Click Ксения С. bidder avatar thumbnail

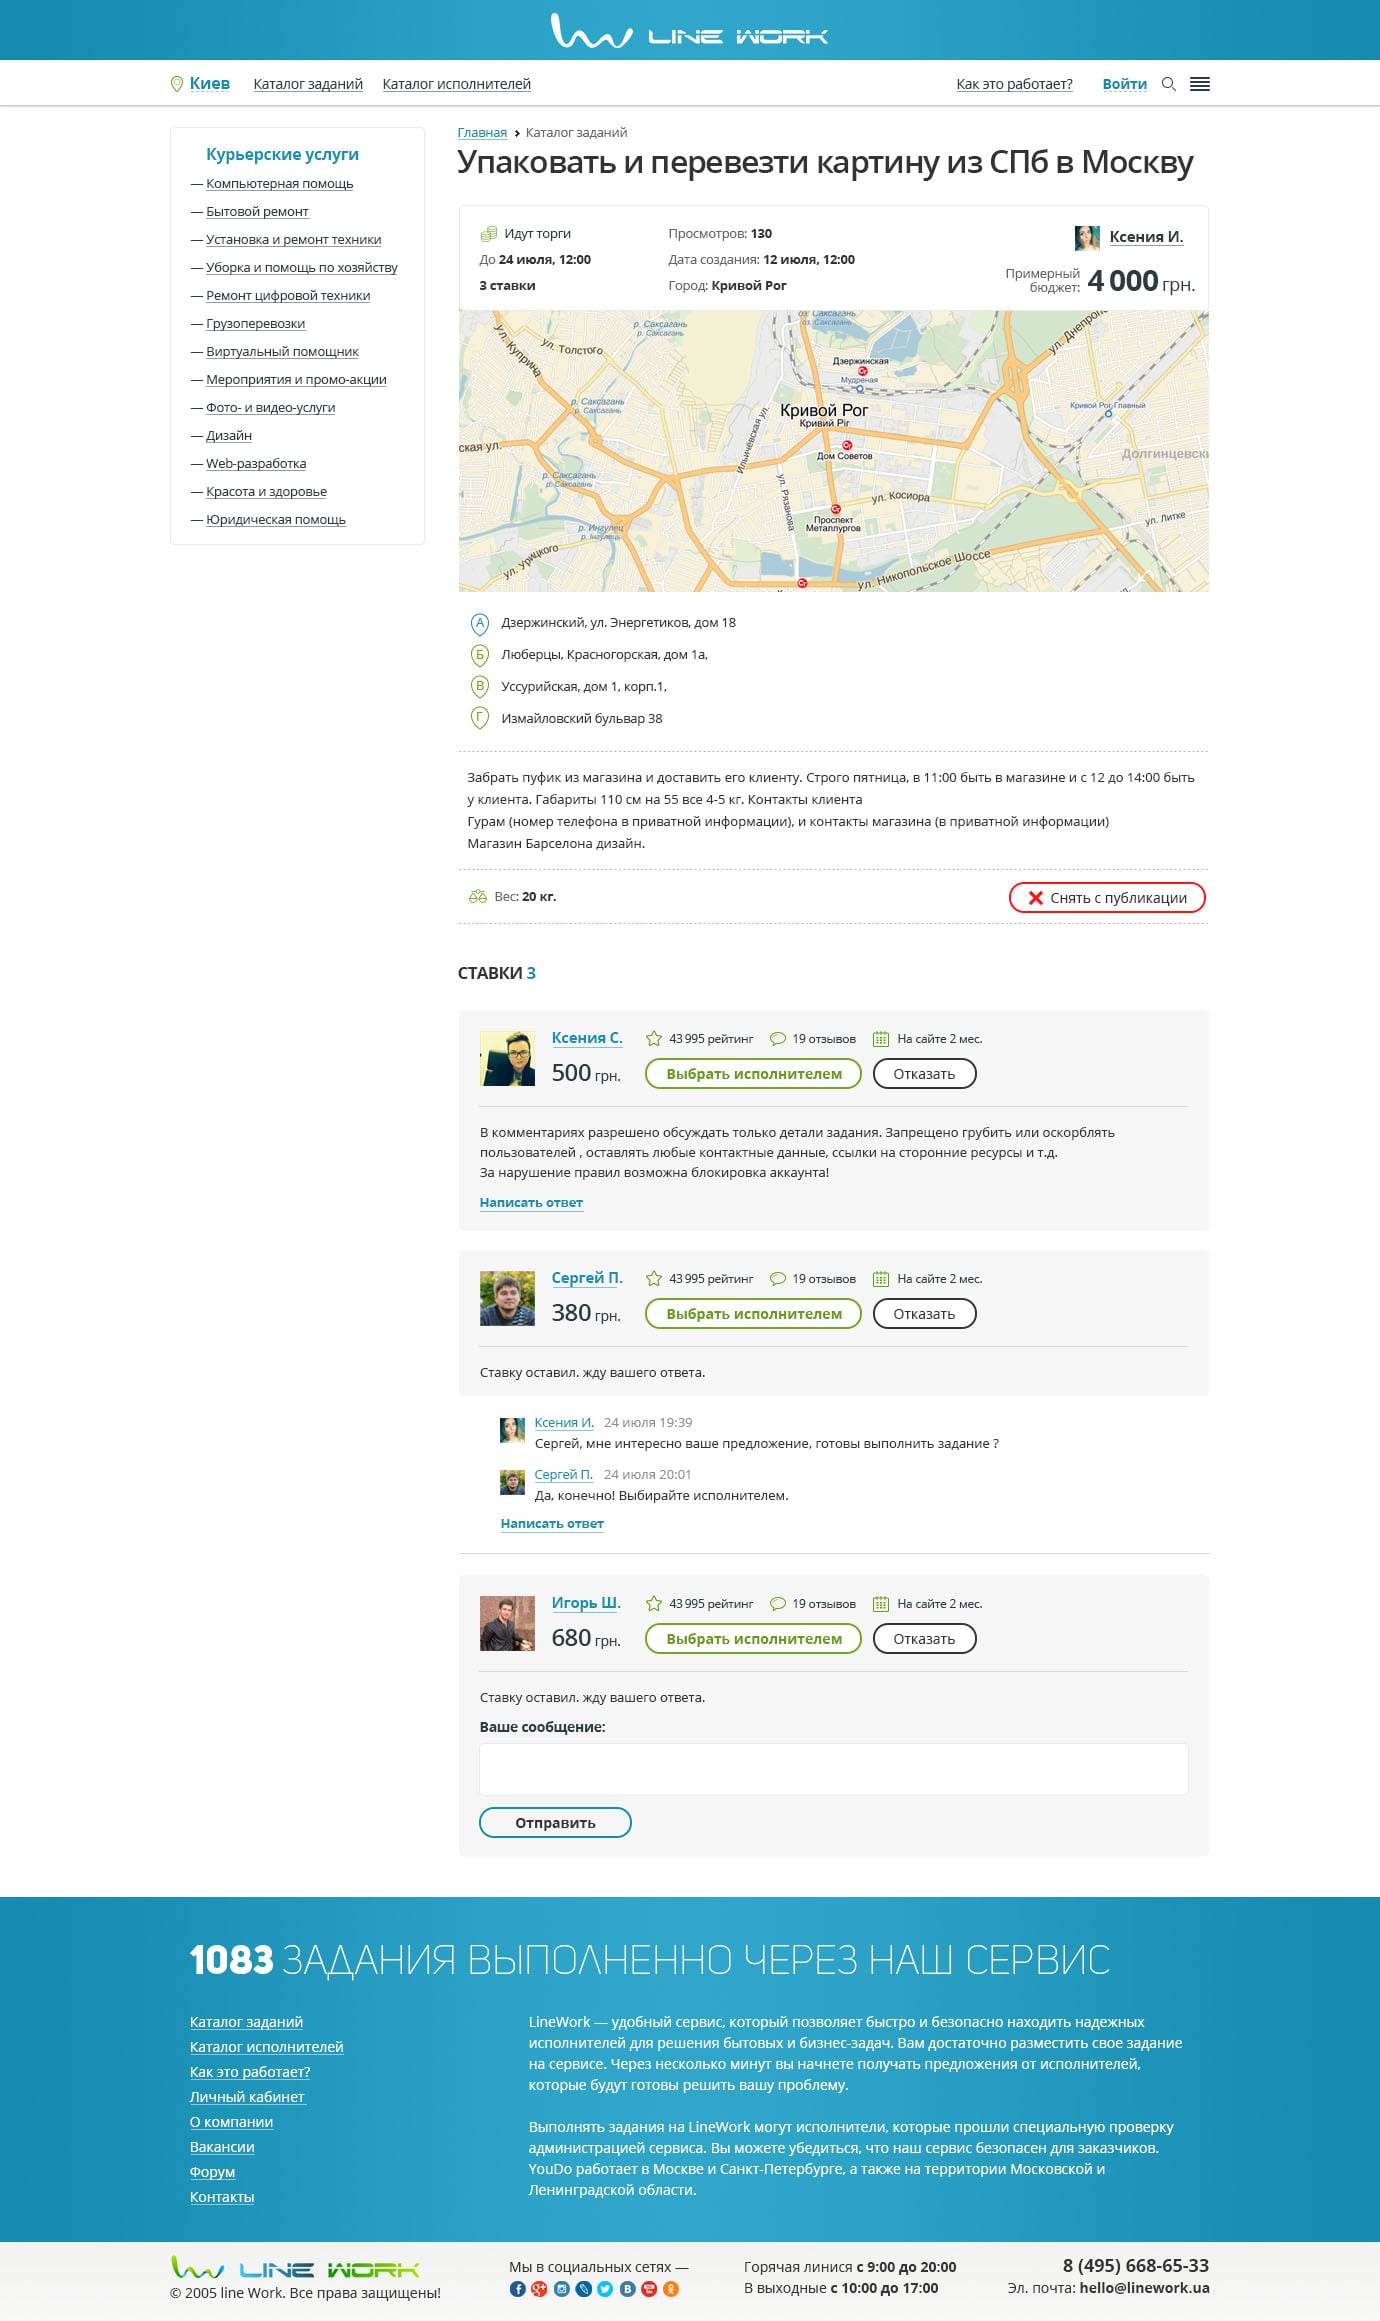coord(507,1058)
